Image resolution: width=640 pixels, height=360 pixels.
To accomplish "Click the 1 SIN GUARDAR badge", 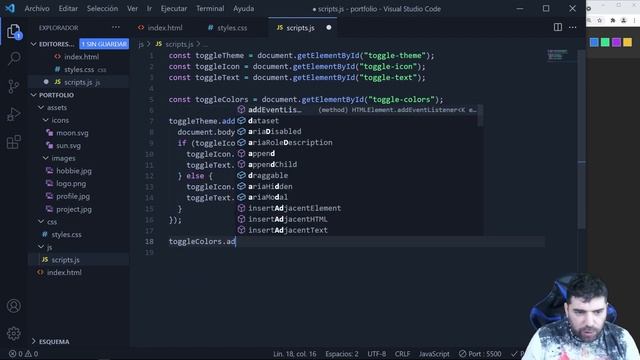I will 104,44.
